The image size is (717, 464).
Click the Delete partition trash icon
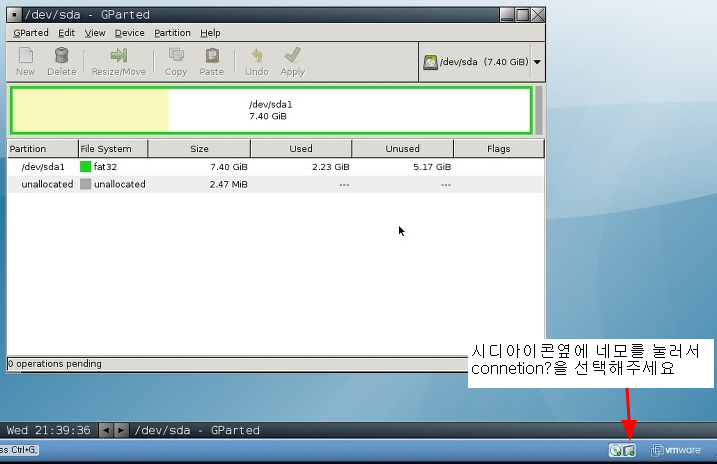(61, 56)
